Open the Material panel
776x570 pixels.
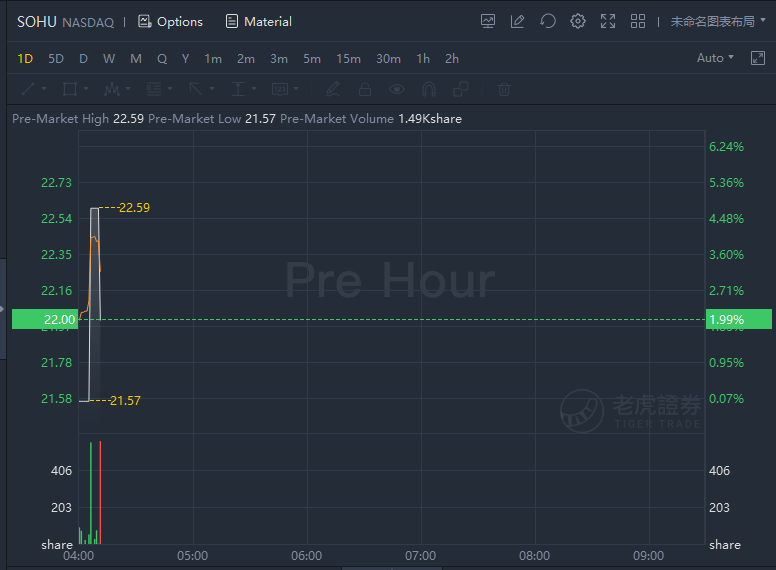258,22
